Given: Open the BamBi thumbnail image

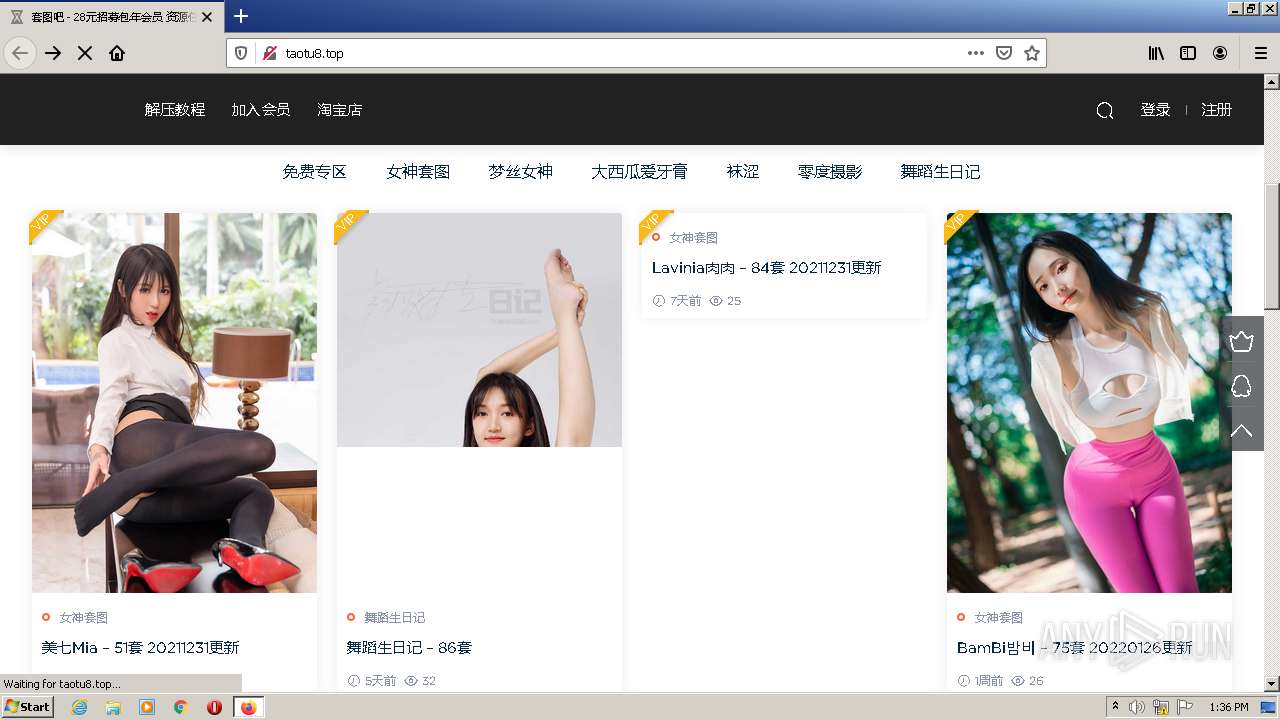Looking at the screenshot, I should [x=1089, y=403].
